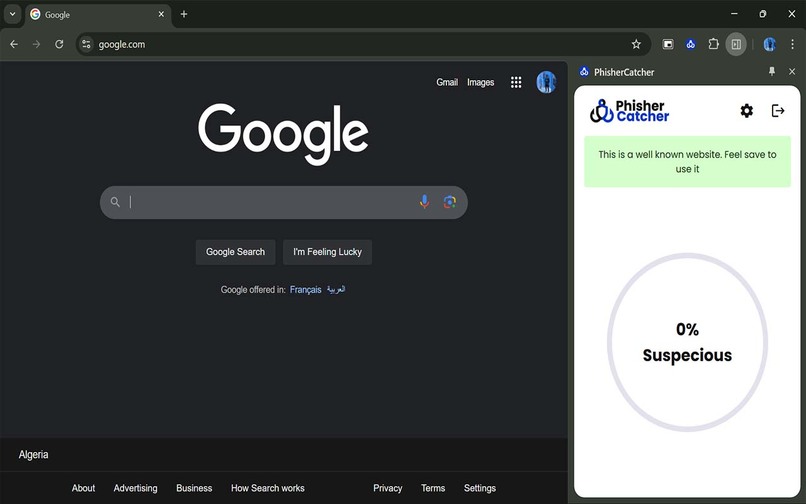Bookmark this page with the star
This screenshot has height=504, width=806.
coord(636,44)
